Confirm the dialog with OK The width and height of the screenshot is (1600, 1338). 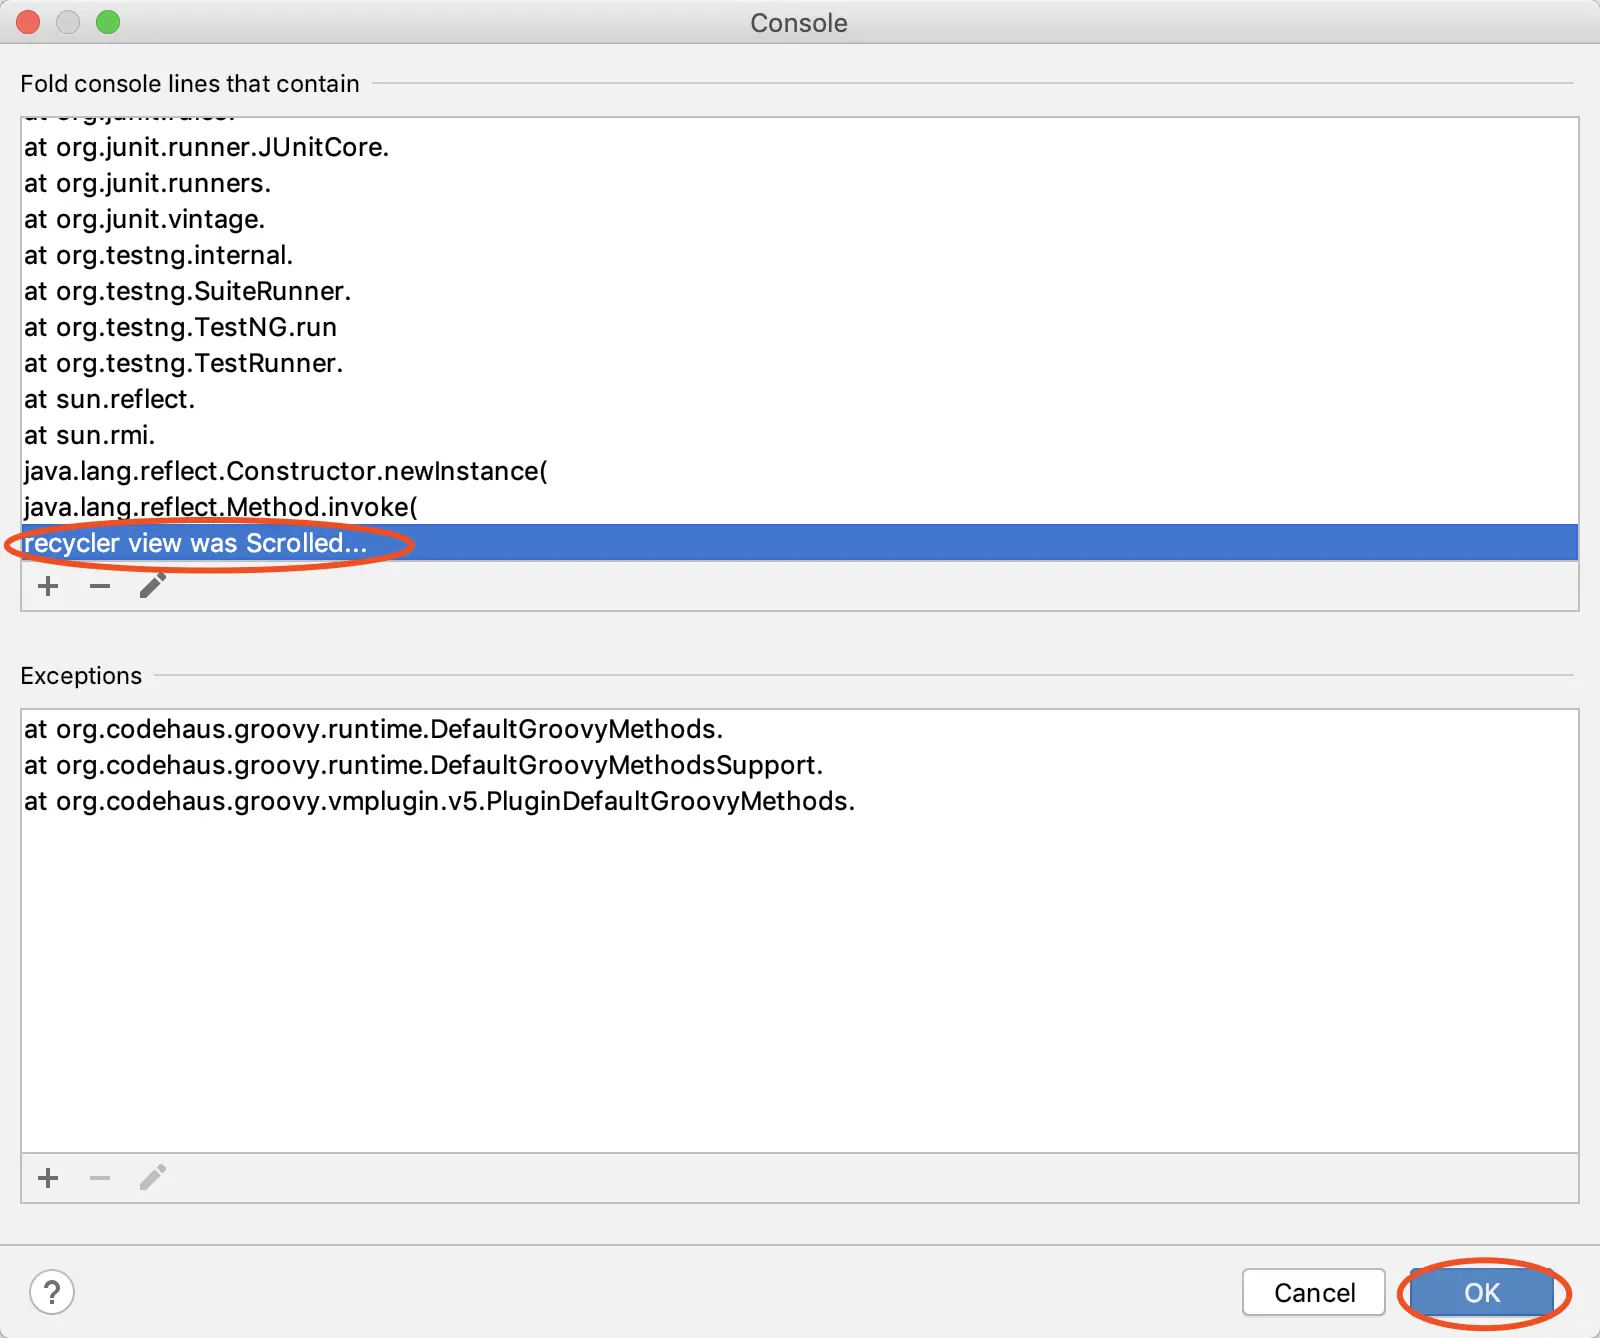[1482, 1292]
